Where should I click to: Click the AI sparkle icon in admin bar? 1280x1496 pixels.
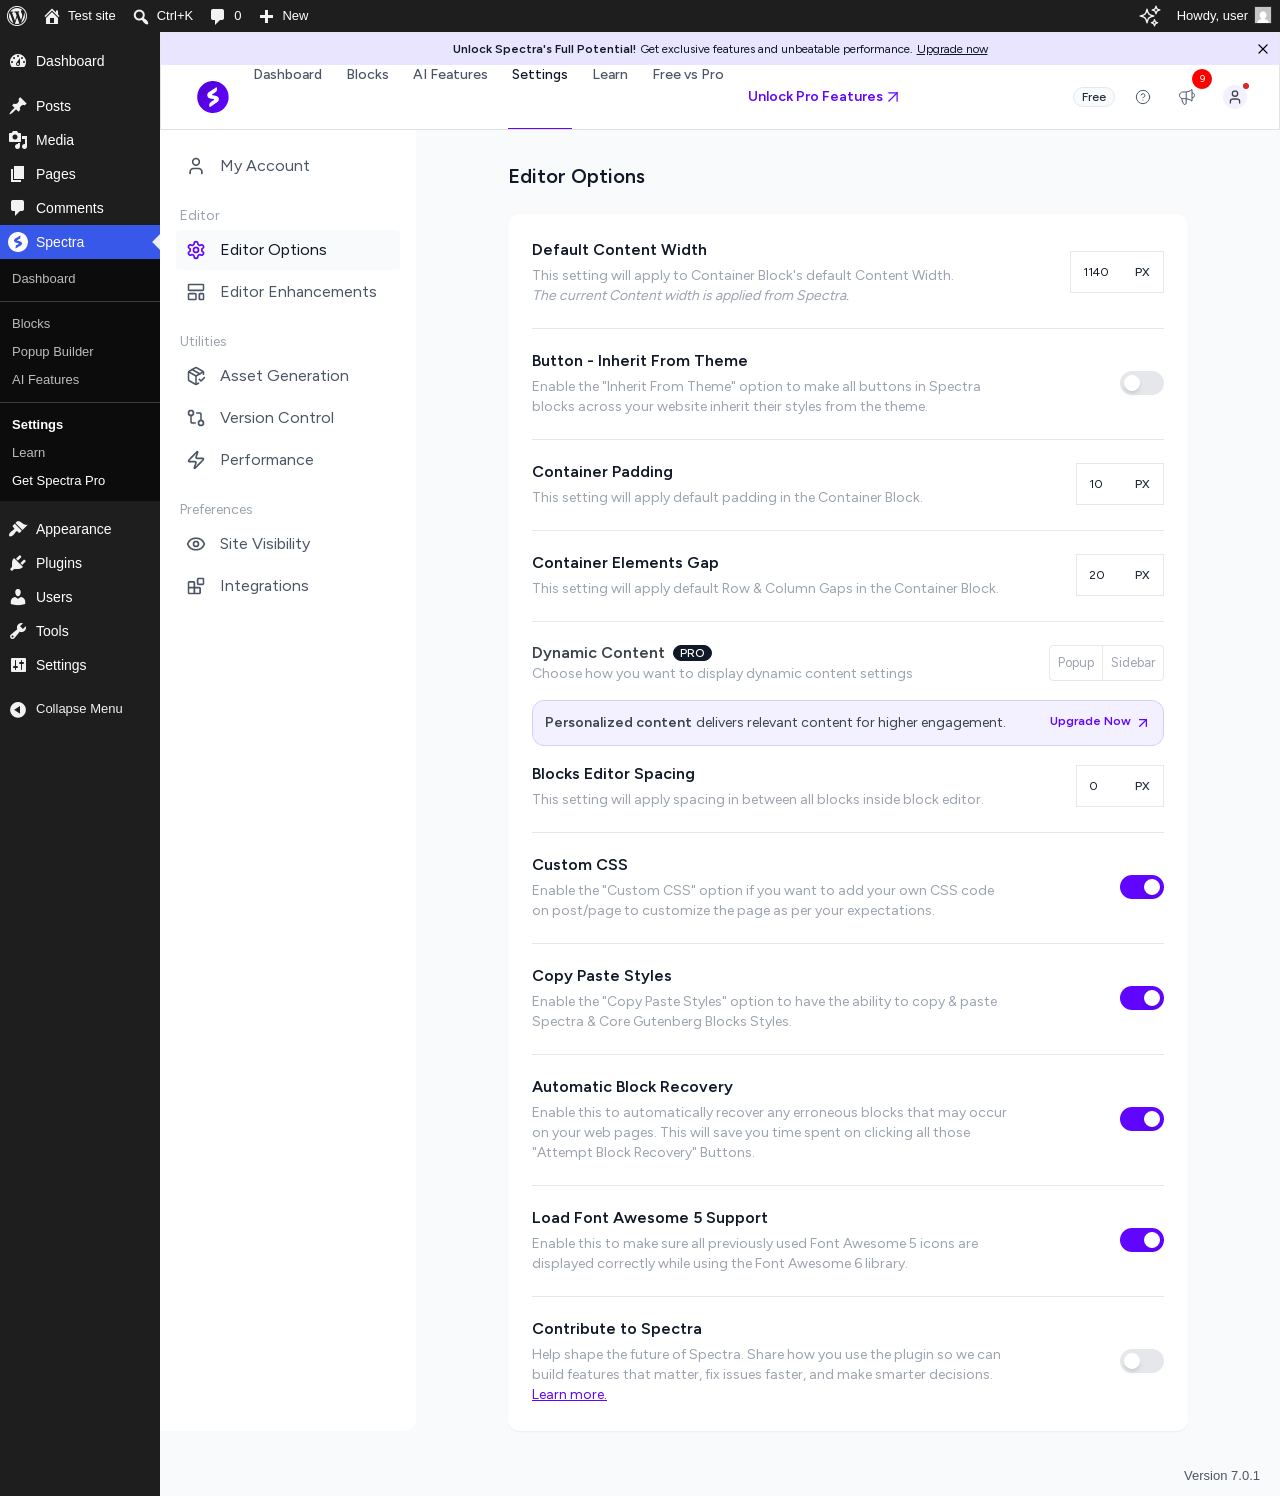(1150, 16)
